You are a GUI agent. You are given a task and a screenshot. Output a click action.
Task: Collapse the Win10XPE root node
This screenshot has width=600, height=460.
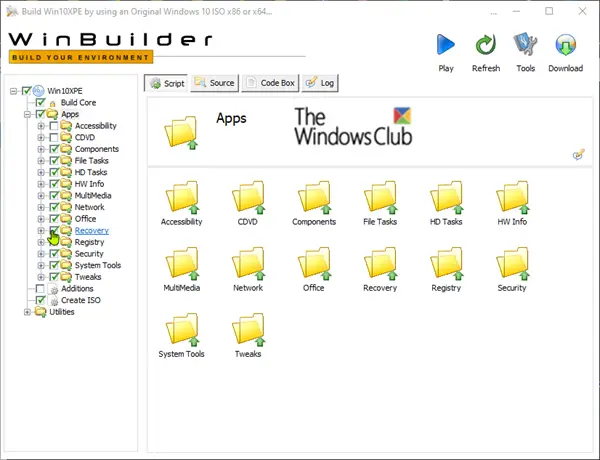13,91
